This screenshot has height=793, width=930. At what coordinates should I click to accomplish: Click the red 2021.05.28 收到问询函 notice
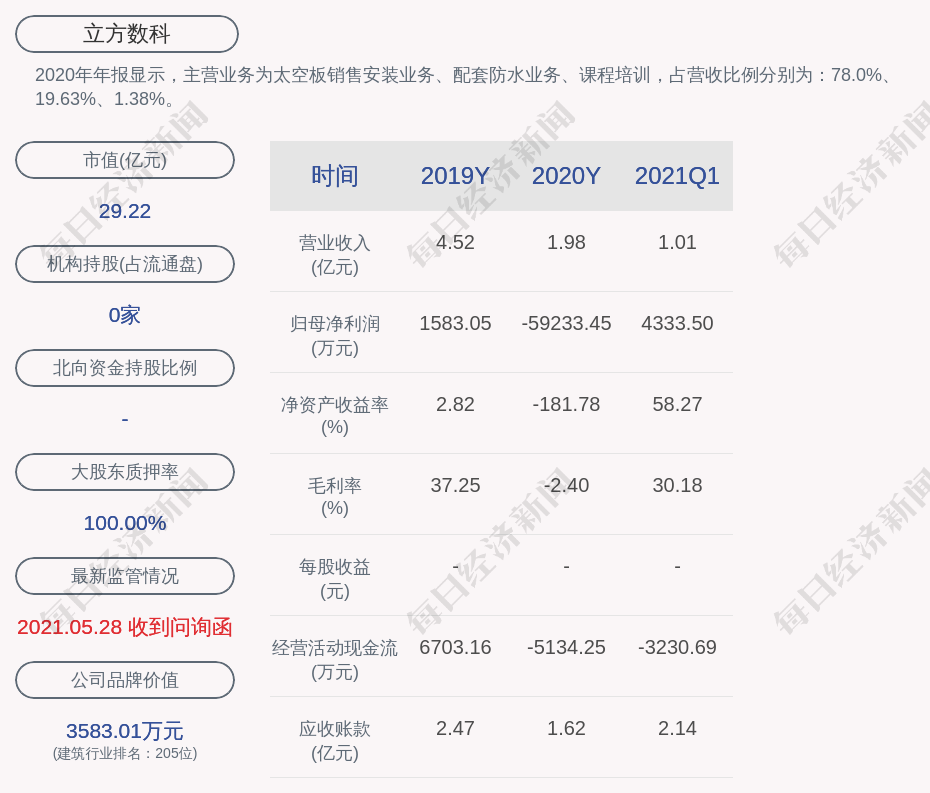125,627
